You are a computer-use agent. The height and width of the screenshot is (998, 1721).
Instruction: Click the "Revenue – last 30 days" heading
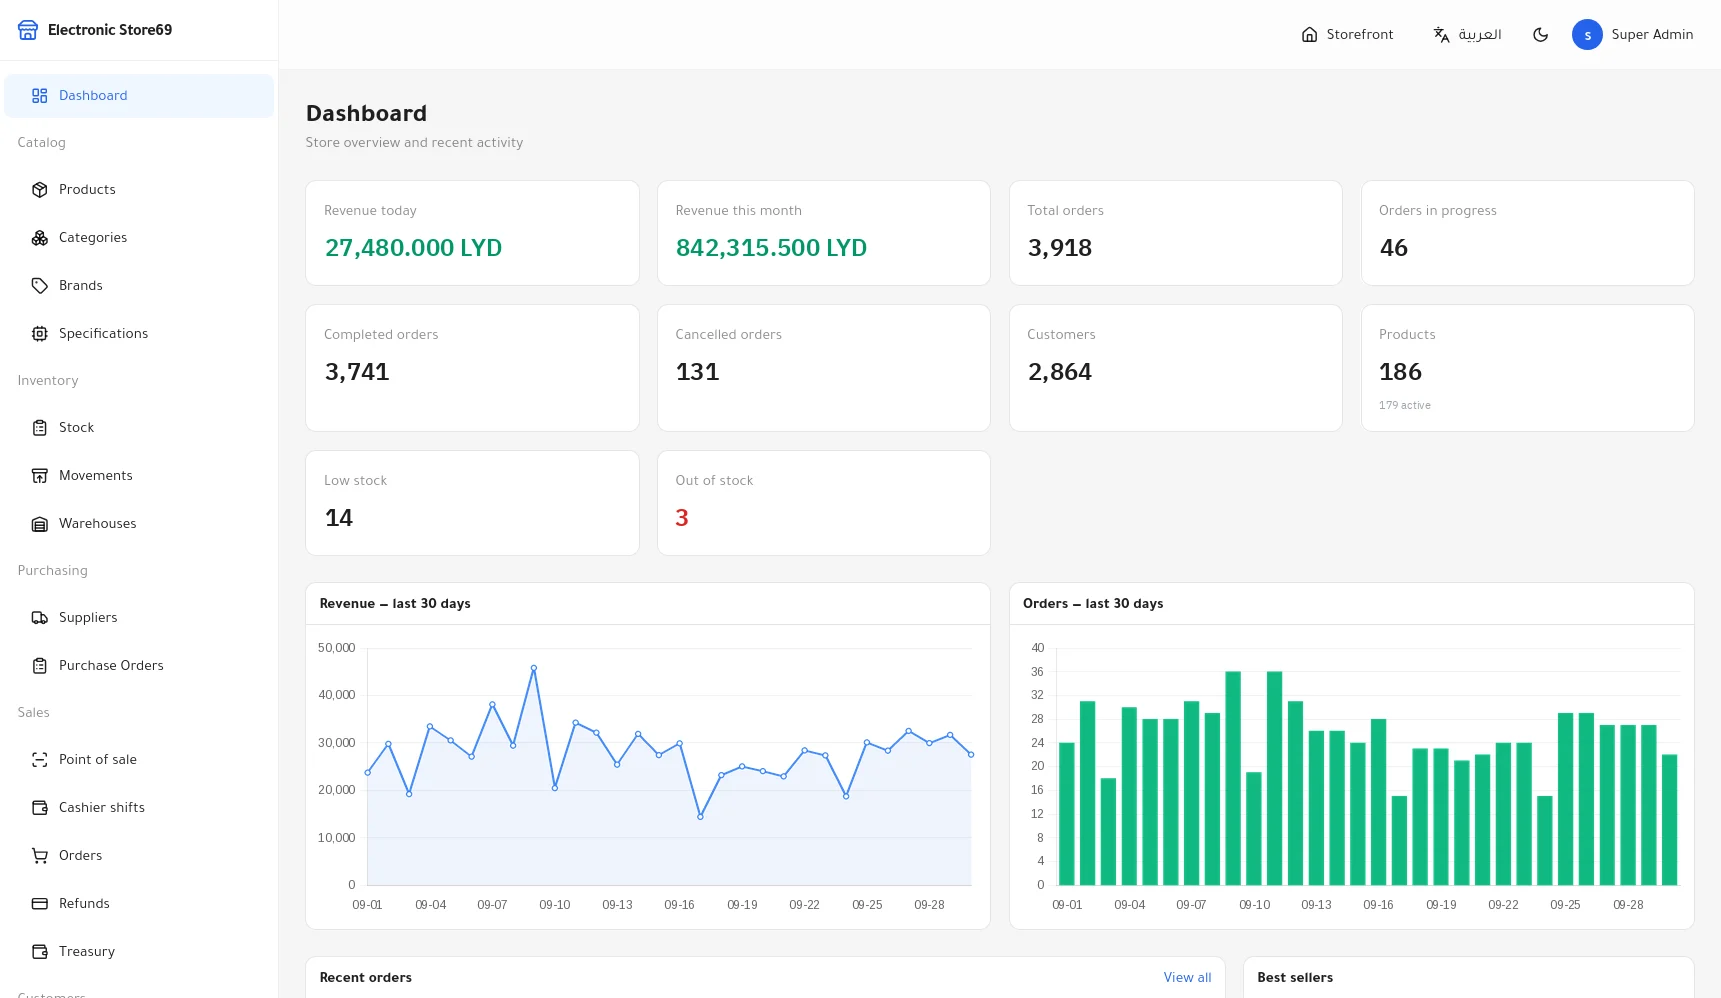pos(395,604)
